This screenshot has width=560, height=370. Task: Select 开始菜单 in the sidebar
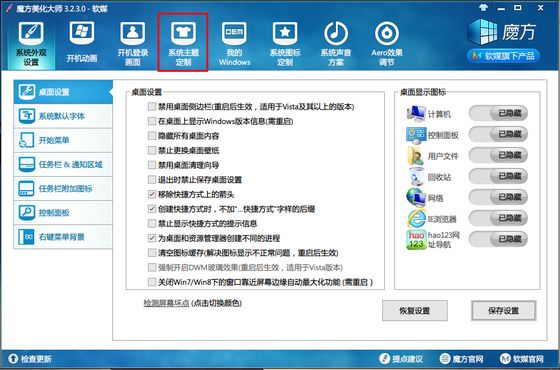(x=63, y=140)
